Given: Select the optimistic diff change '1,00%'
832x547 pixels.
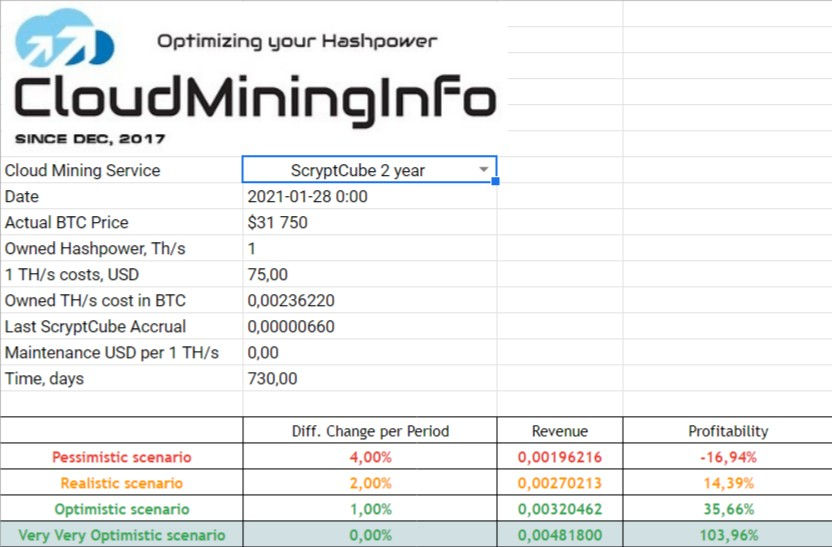Looking at the screenshot, I should coord(370,509).
